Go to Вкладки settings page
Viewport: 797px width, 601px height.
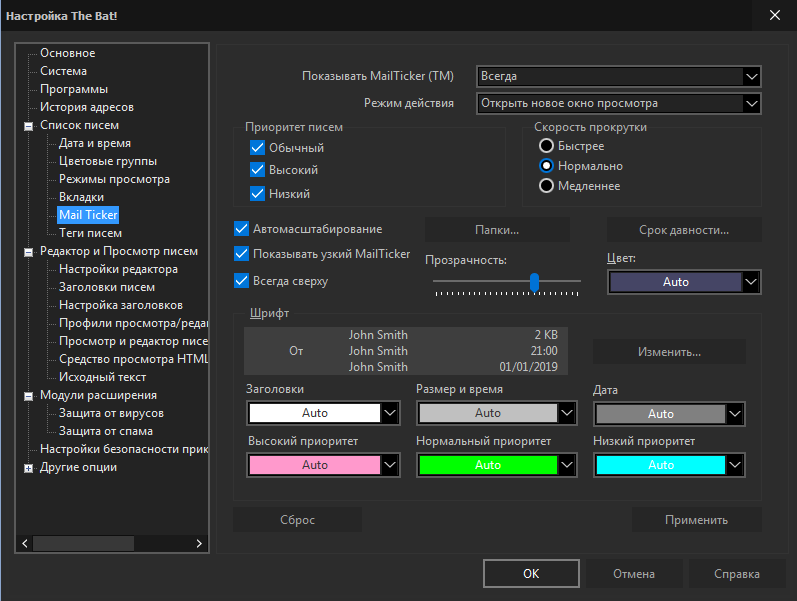[x=81, y=197]
